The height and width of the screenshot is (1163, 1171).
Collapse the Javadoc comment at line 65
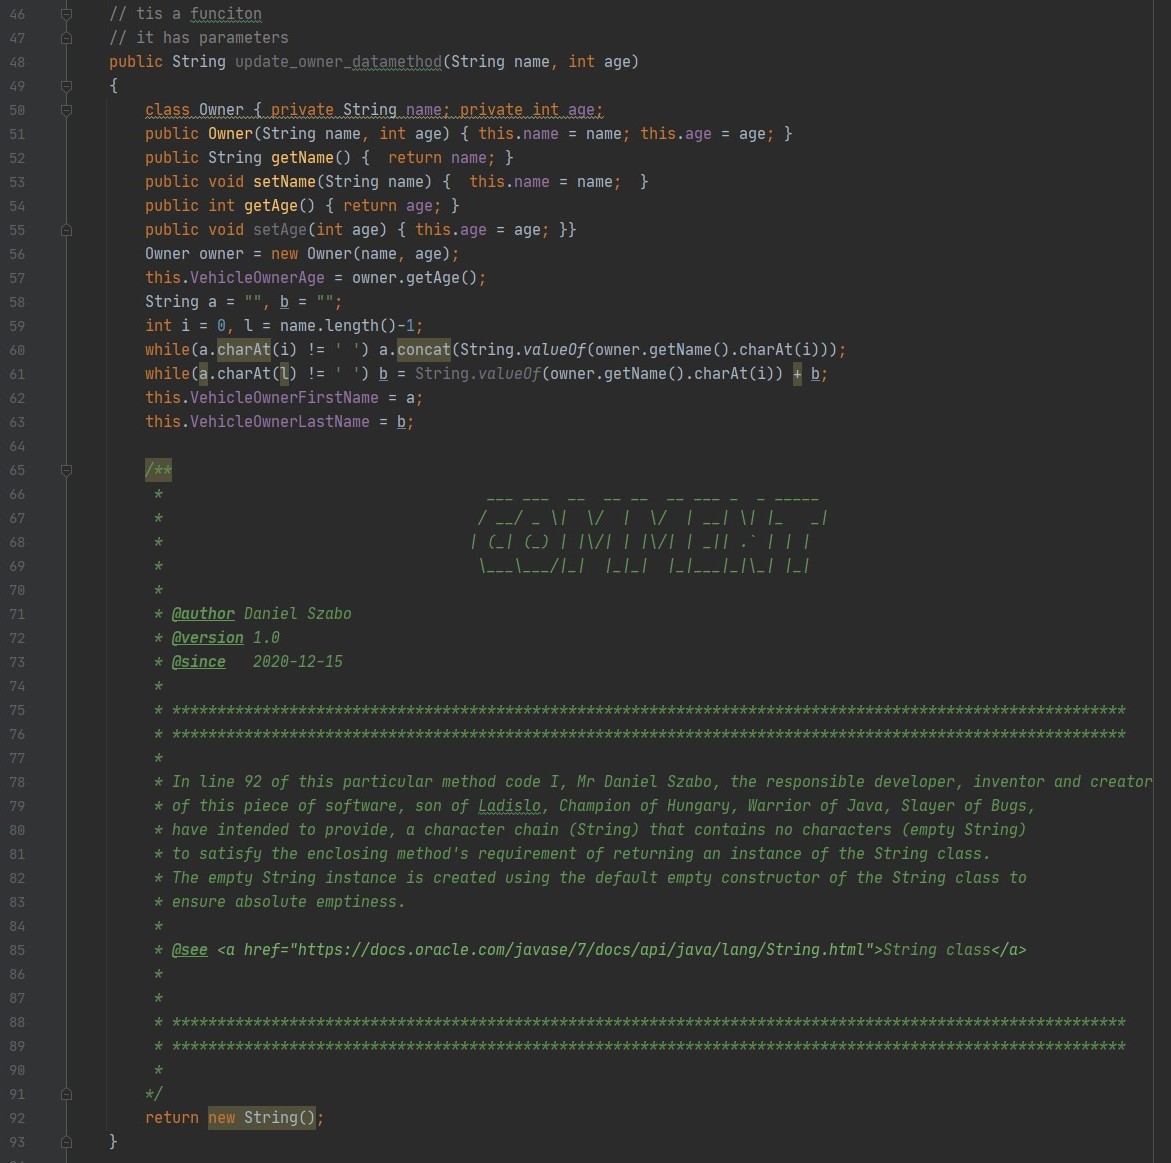tap(66, 470)
